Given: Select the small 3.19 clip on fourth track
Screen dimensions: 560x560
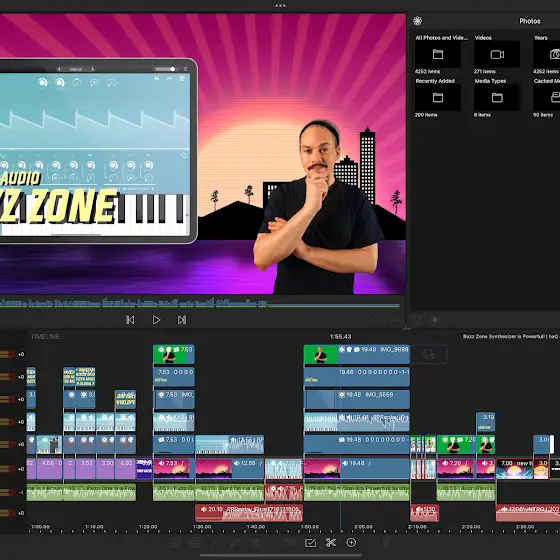Looking at the screenshot, I should click(x=485, y=422).
